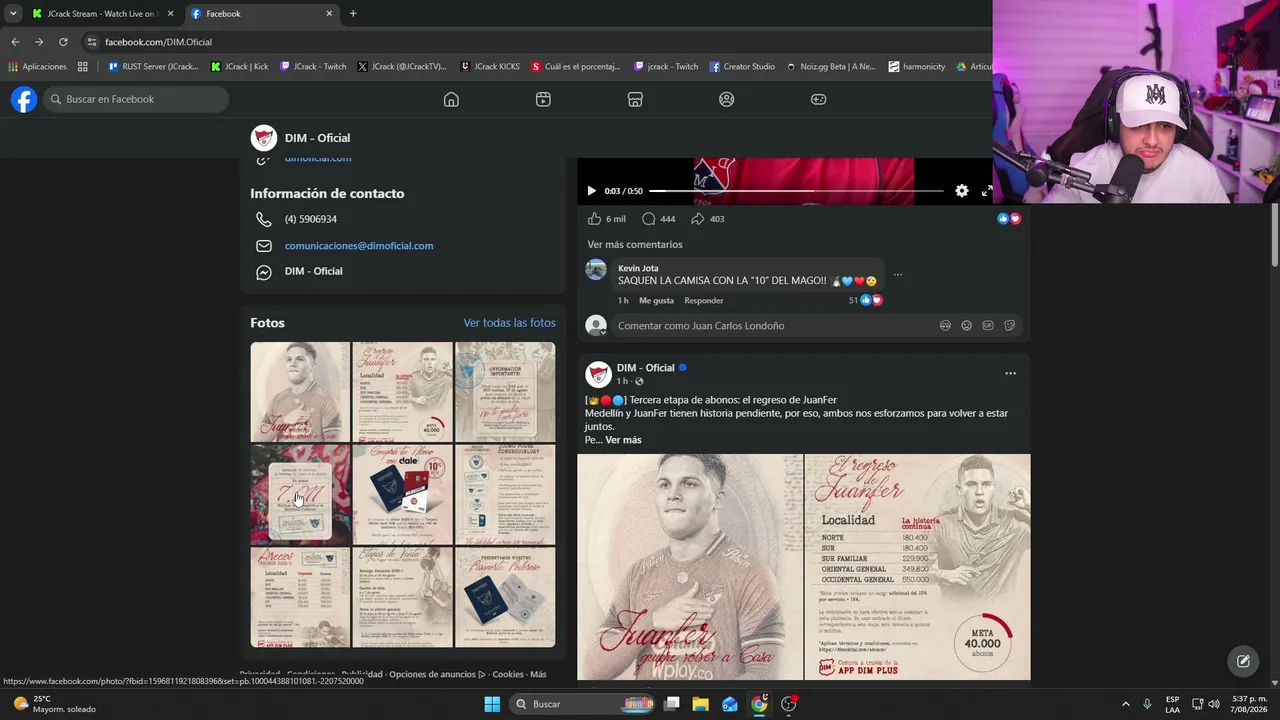
Task: Like the video post with 6 mil
Action: click(x=606, y=219)
